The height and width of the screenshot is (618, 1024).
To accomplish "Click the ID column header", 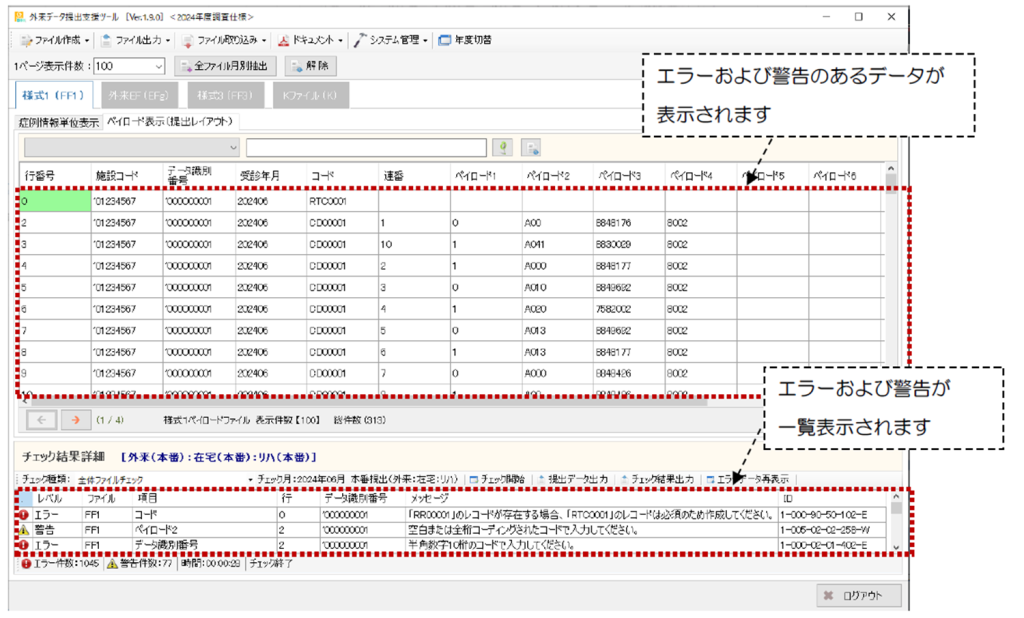I will (x=833, y=499).
